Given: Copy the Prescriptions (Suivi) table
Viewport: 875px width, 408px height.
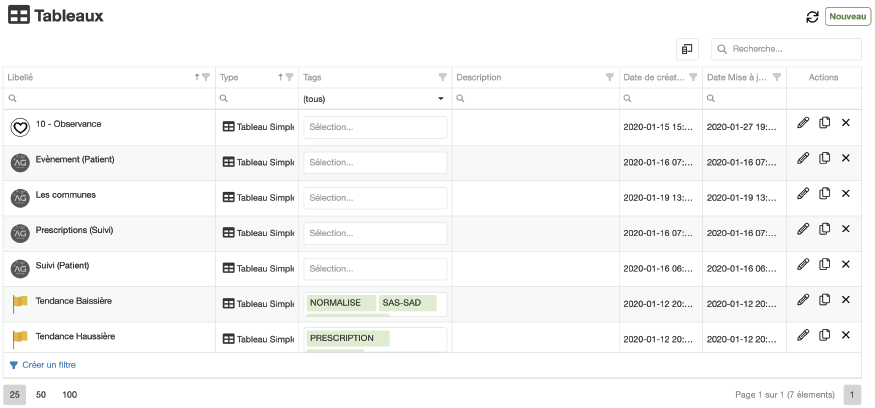Looking at the screenshot, I should [824, 229].
